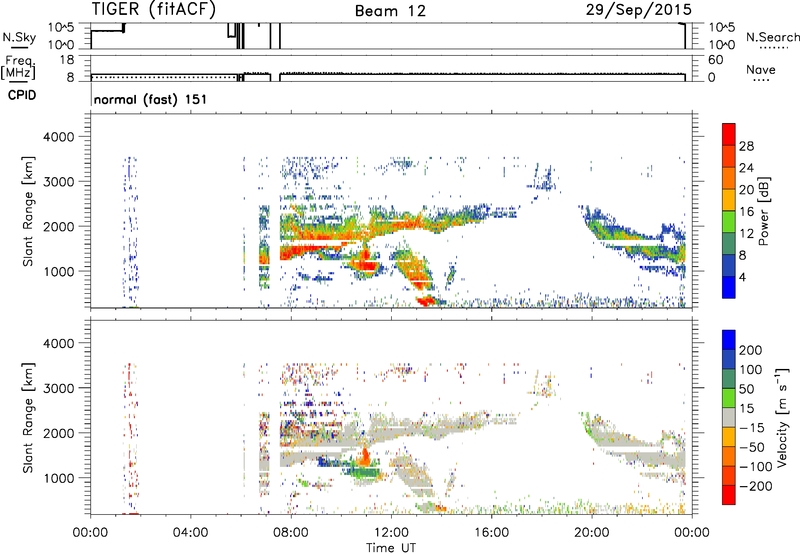
Task: Click the 'Time UT' axis title
Action: (391, 547)
